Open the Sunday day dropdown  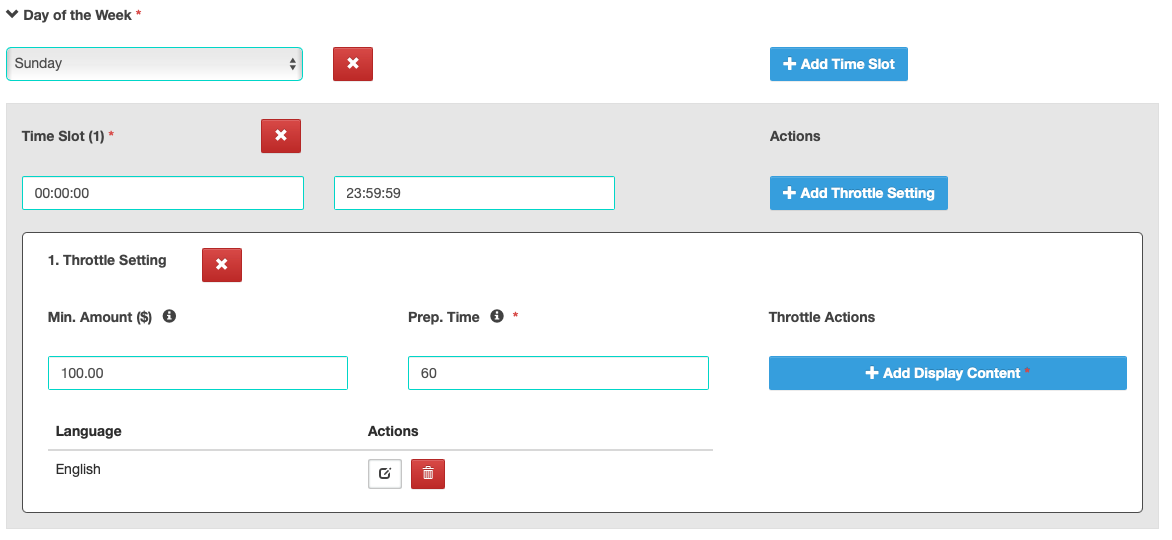coord(154,64)
